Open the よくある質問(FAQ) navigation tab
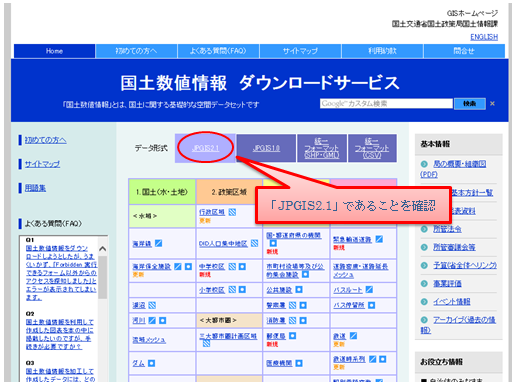Viewport: 514px width, 386px height. (x=218, y=51)
